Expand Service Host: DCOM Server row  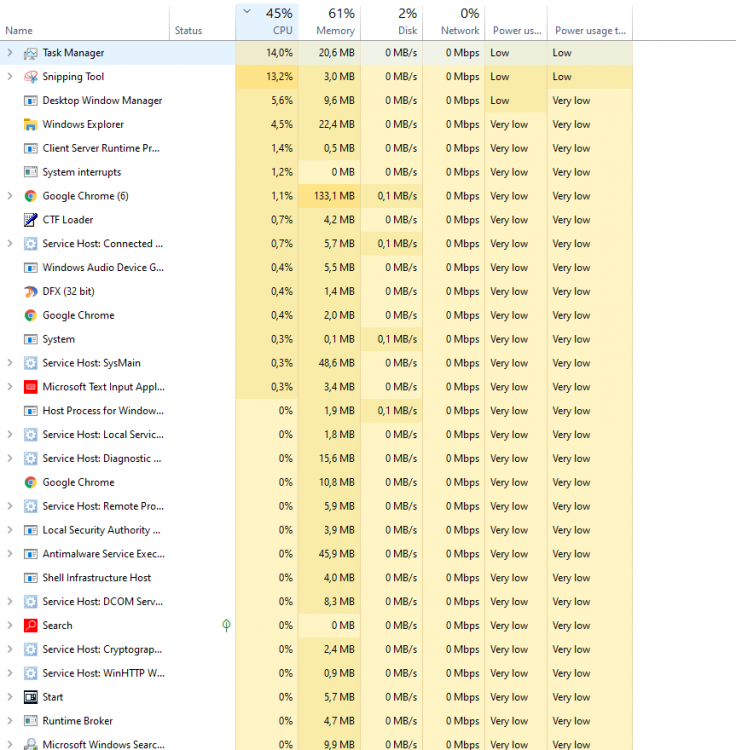(x=10, y=601)
